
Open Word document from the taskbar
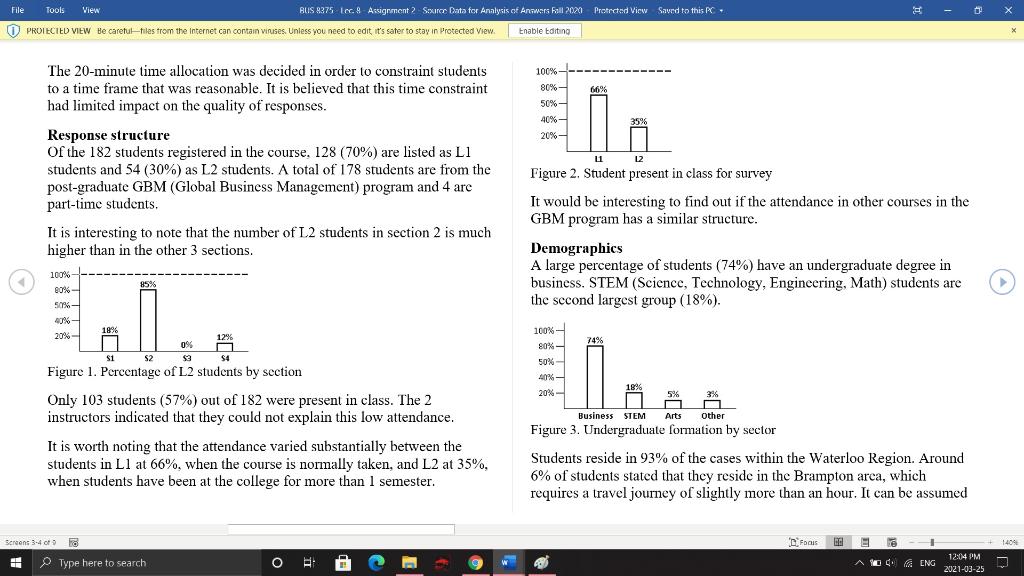pyautogui.click(x=508, y=562)
